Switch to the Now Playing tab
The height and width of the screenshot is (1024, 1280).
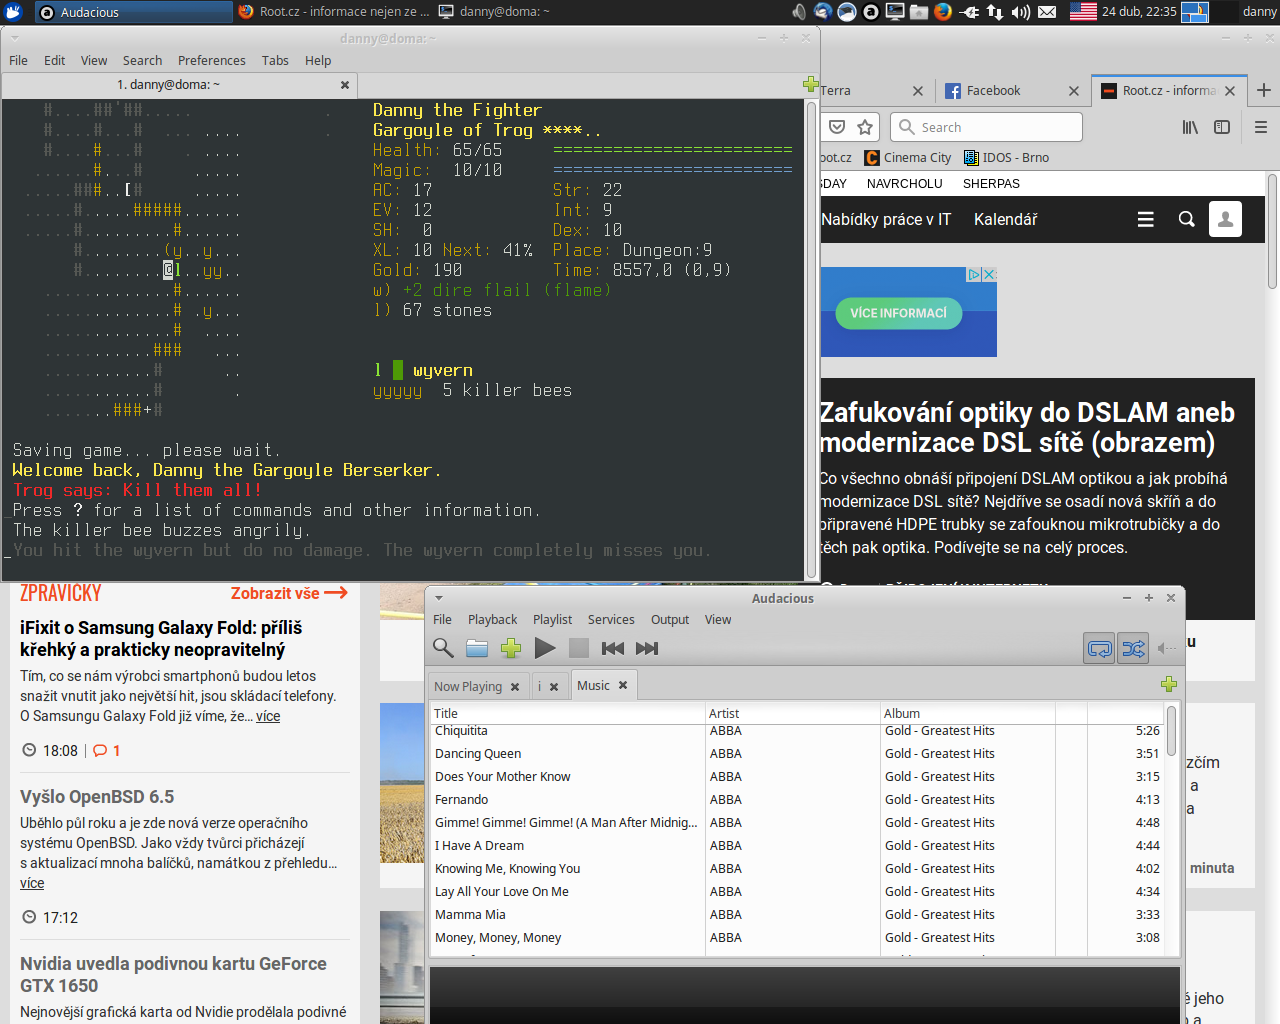[470, 685]
